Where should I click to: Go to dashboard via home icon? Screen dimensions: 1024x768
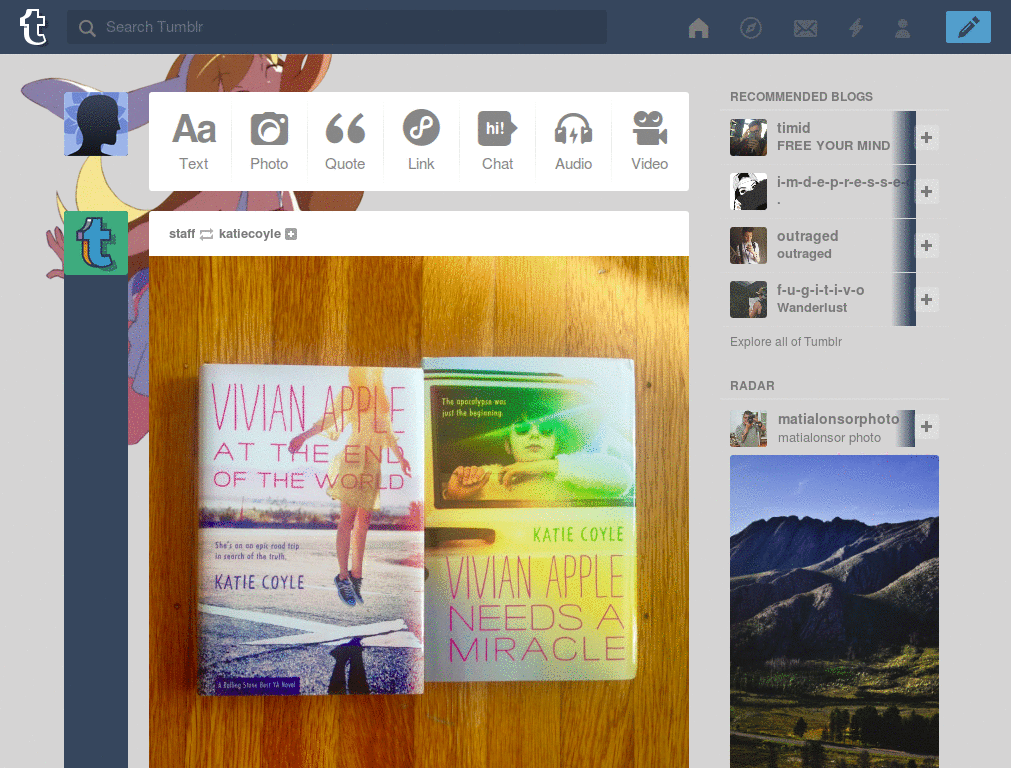pyautogui.click(x=699, y=28)
